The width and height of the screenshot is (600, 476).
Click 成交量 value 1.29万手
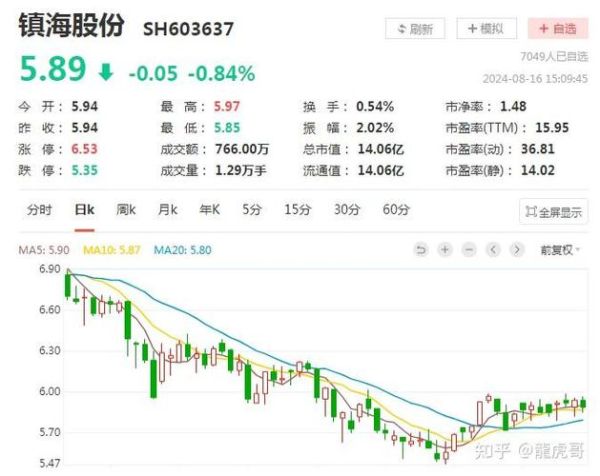[241, 170]
